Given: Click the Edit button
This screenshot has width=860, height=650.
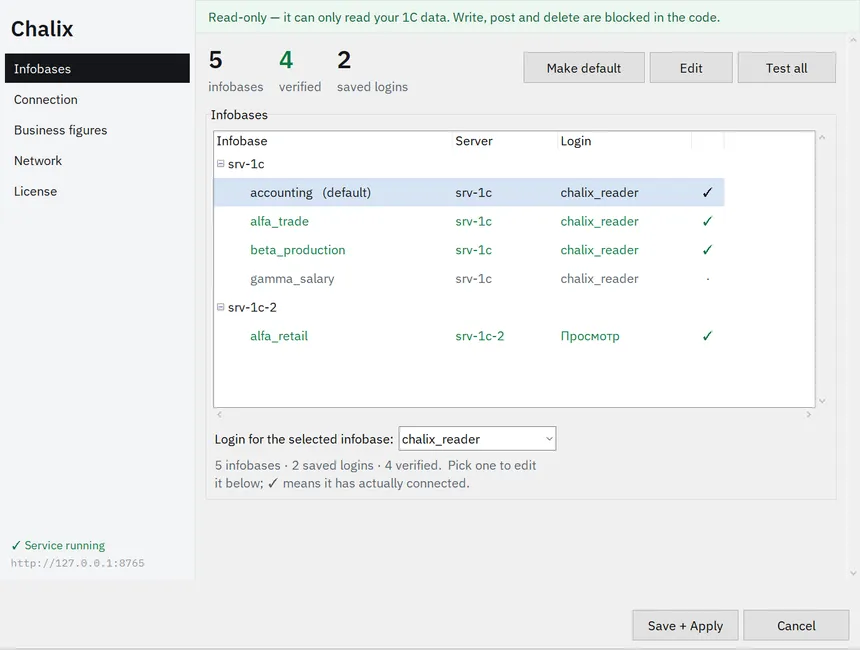Looking at the screenshot, I should click(x=691, y=68).
